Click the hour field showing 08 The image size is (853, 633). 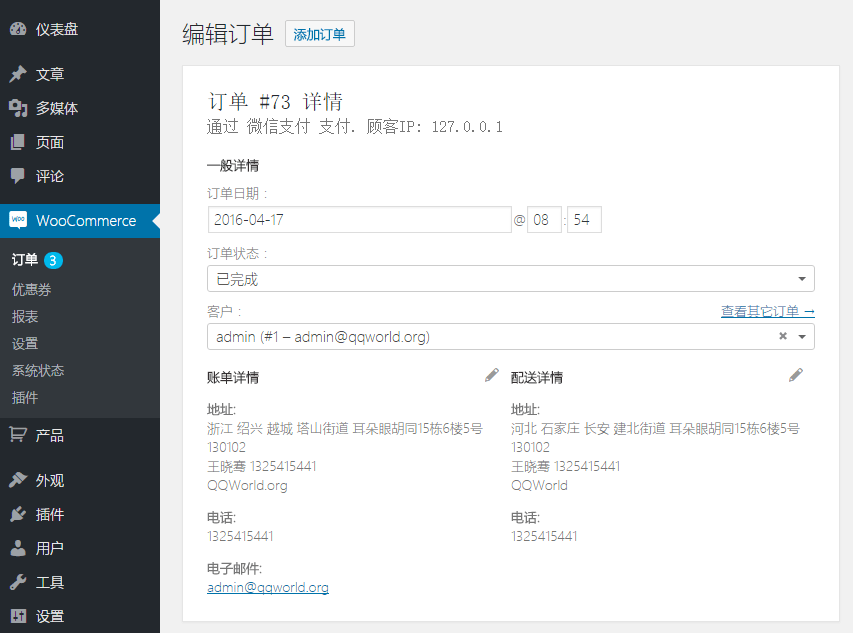pyautogui.click(x=544, y=220)
